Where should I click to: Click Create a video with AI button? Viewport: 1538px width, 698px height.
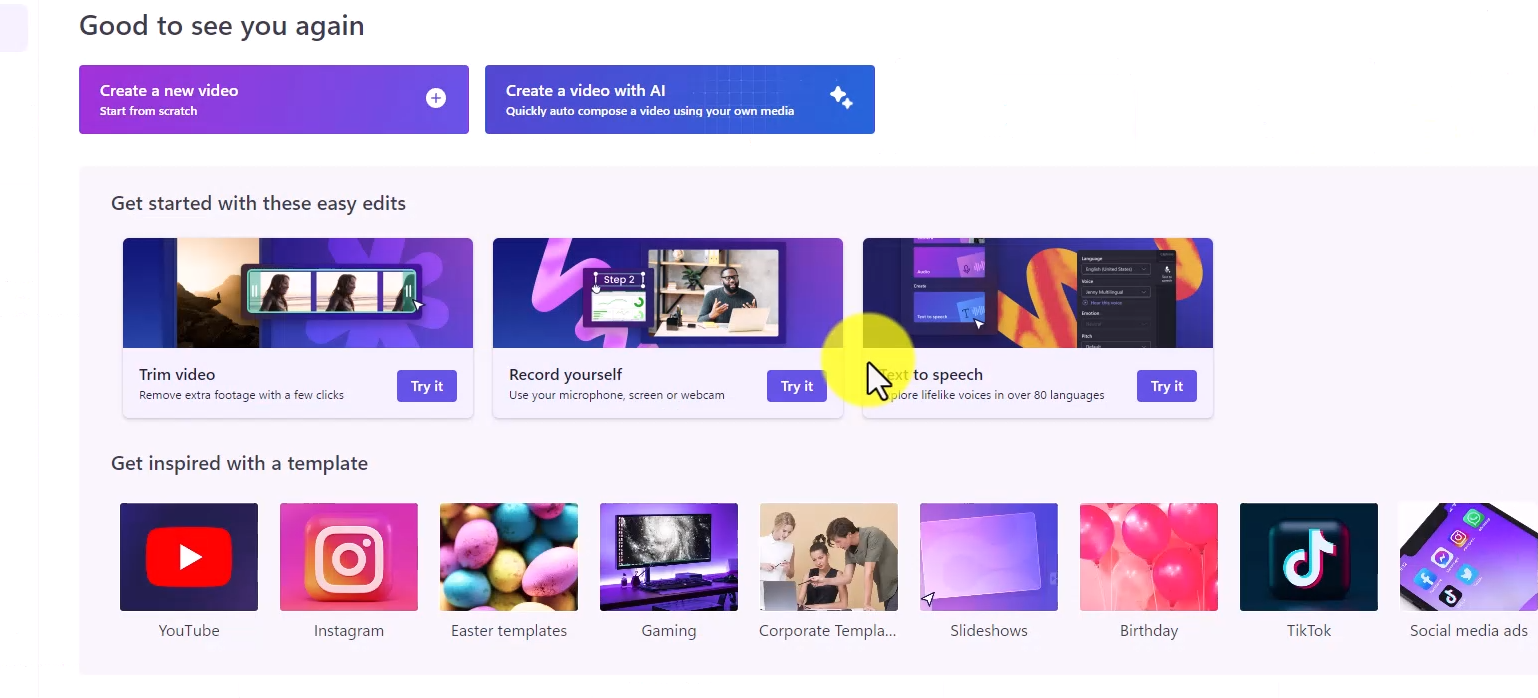click(x=680, y=100)
